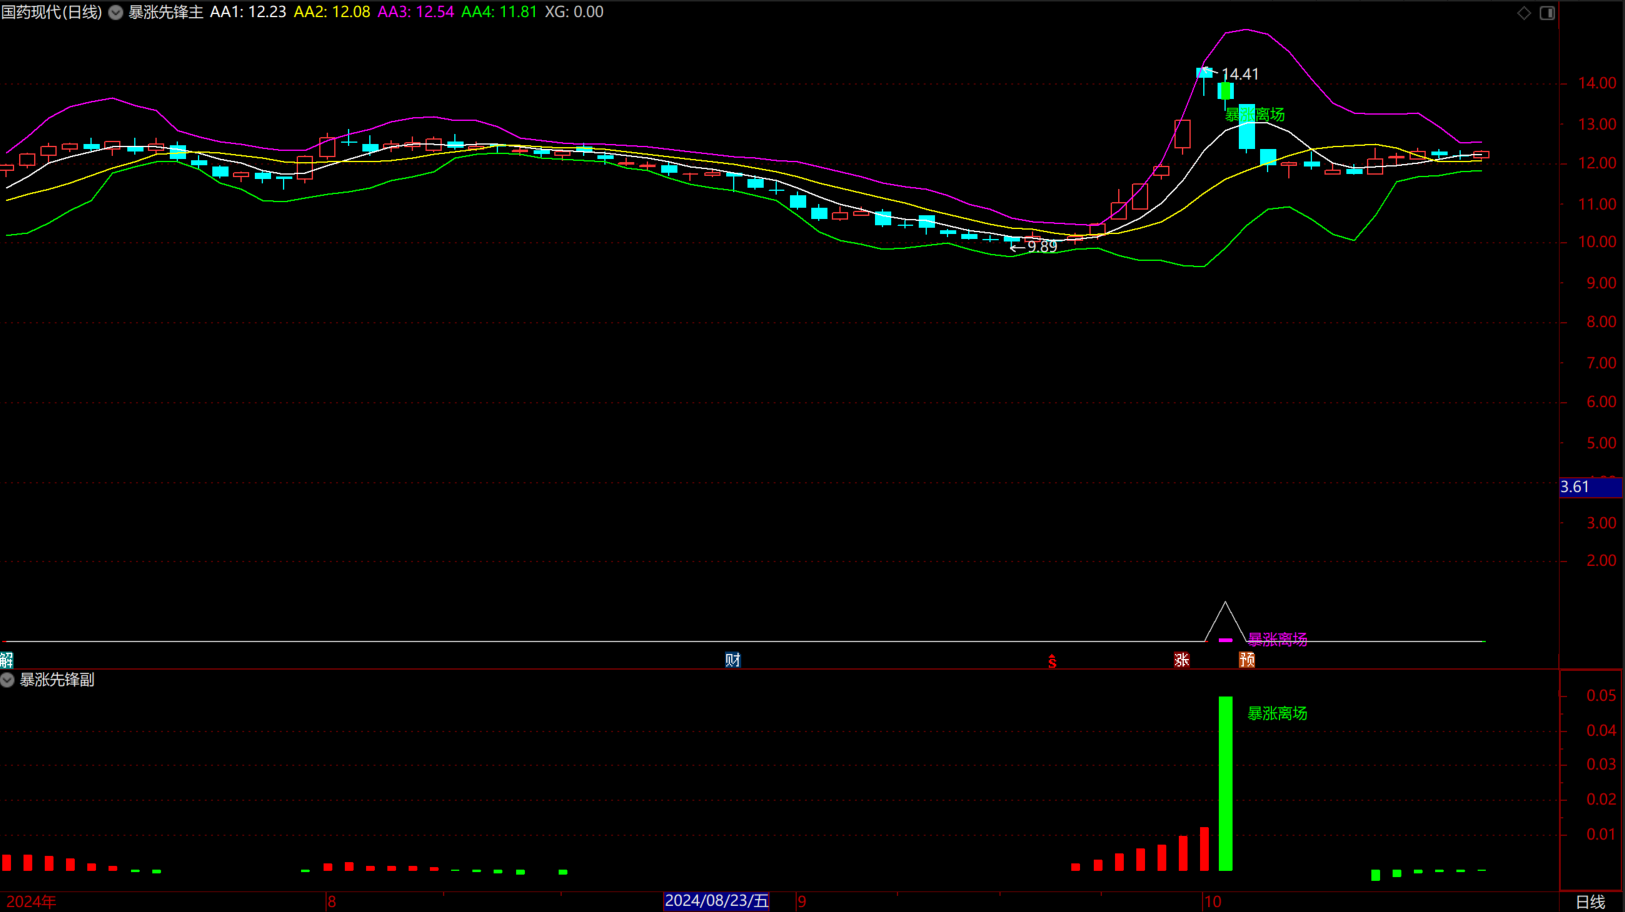Screen dimensions: 1625x912
Task: Click the 2024年 label on time axis
Action: pos(31,902)
